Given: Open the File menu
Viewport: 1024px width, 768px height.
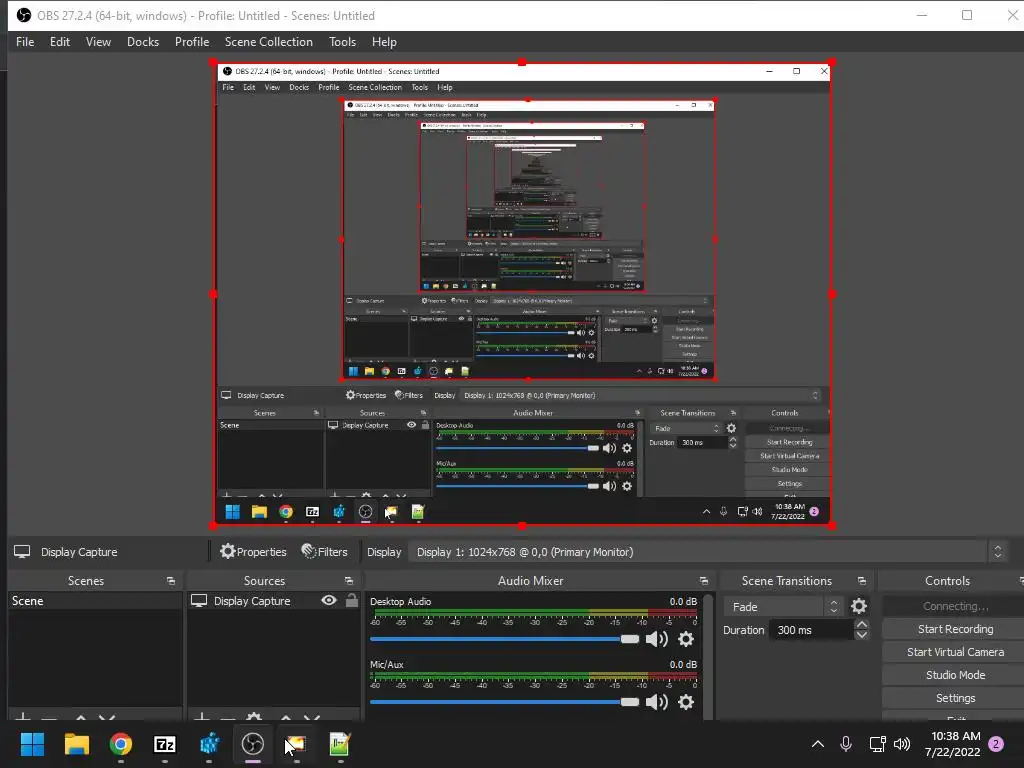Looking at the screenshot, I should (25, 42).
